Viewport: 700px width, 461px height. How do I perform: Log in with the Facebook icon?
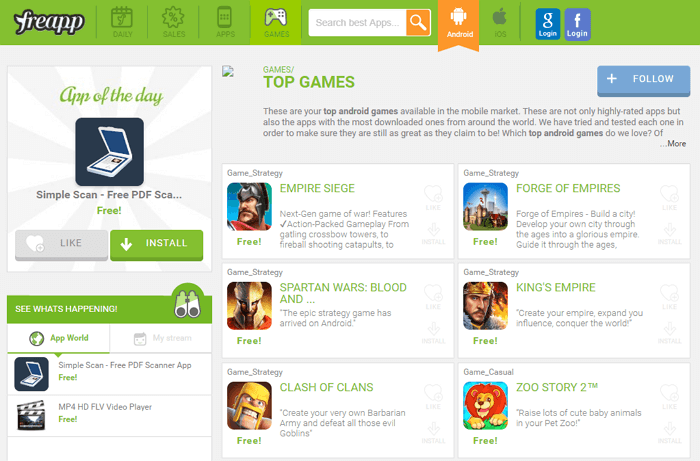pos(577,25)
